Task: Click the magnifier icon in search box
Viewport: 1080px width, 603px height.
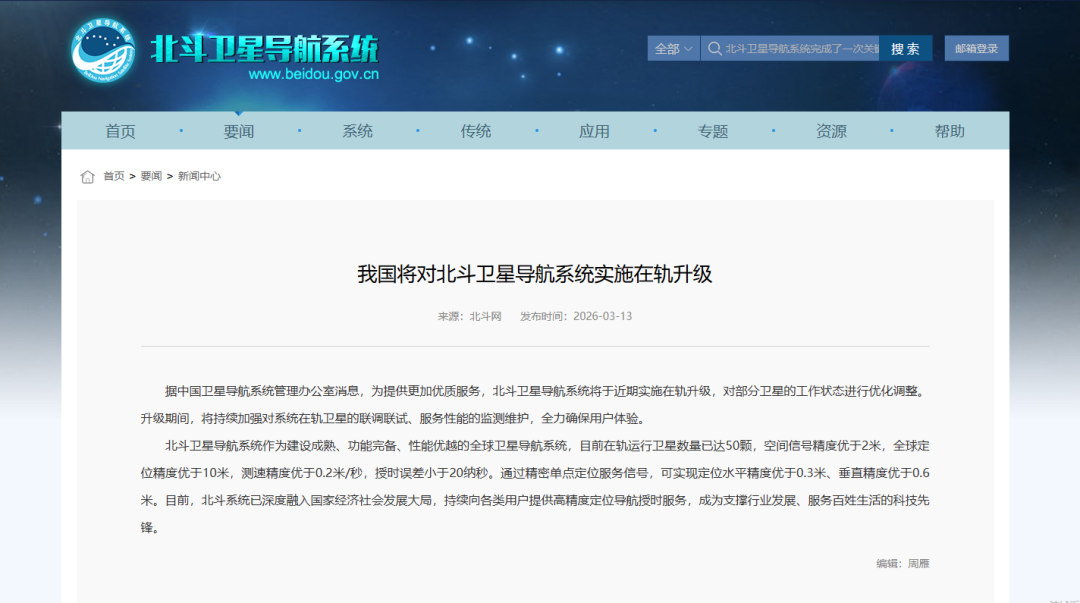Action: click(x=714, y=48)
